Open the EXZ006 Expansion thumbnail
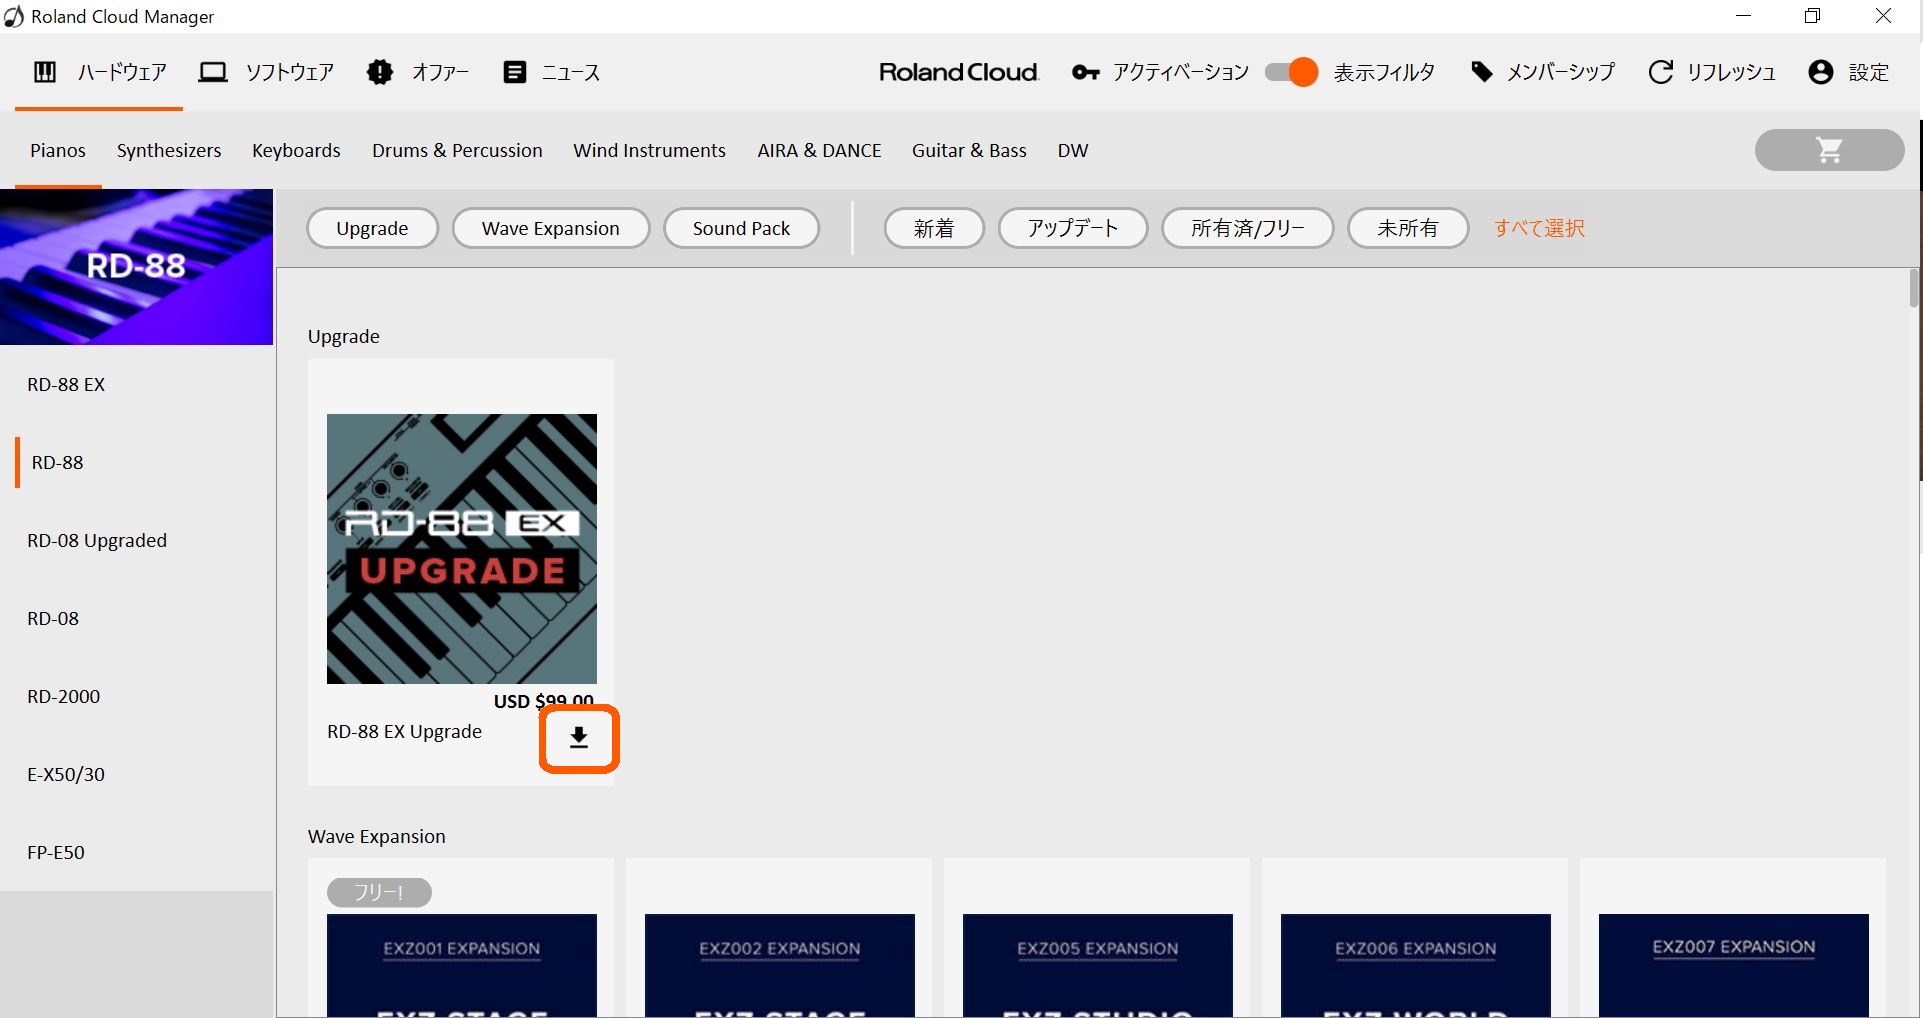 [1416, 966]
